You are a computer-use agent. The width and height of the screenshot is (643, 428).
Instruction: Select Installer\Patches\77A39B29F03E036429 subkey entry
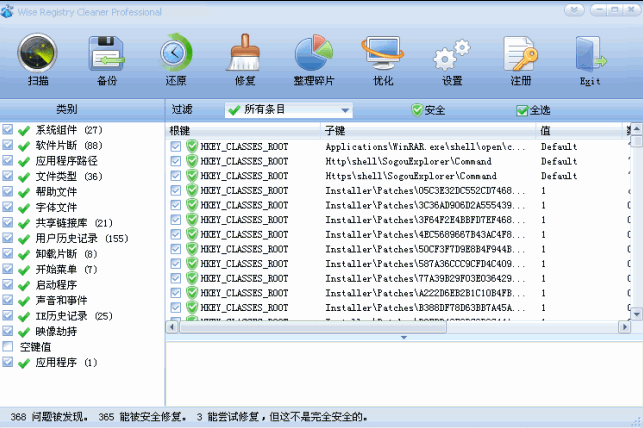(425, 278)
